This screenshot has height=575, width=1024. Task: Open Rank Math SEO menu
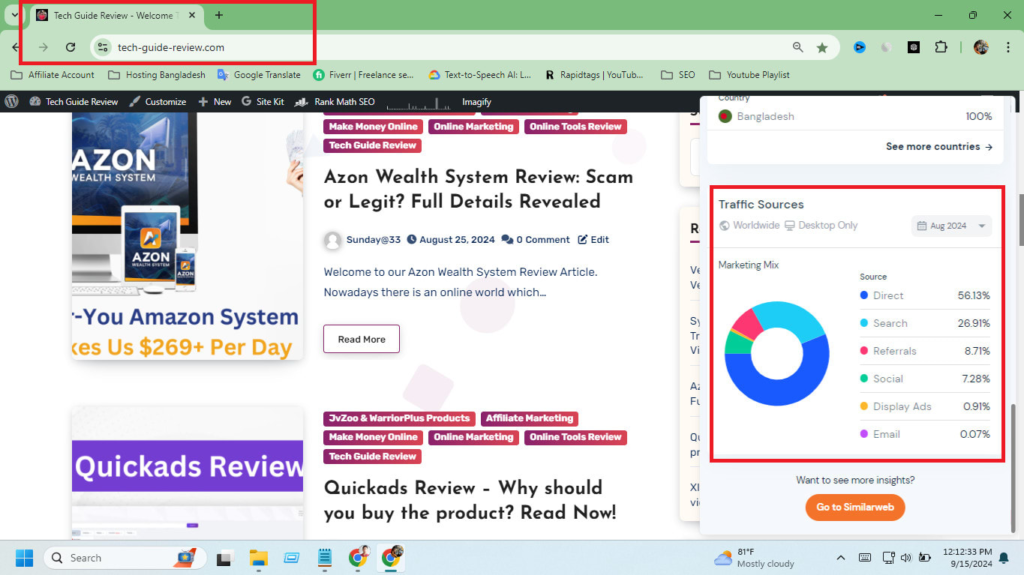(335, 101)
